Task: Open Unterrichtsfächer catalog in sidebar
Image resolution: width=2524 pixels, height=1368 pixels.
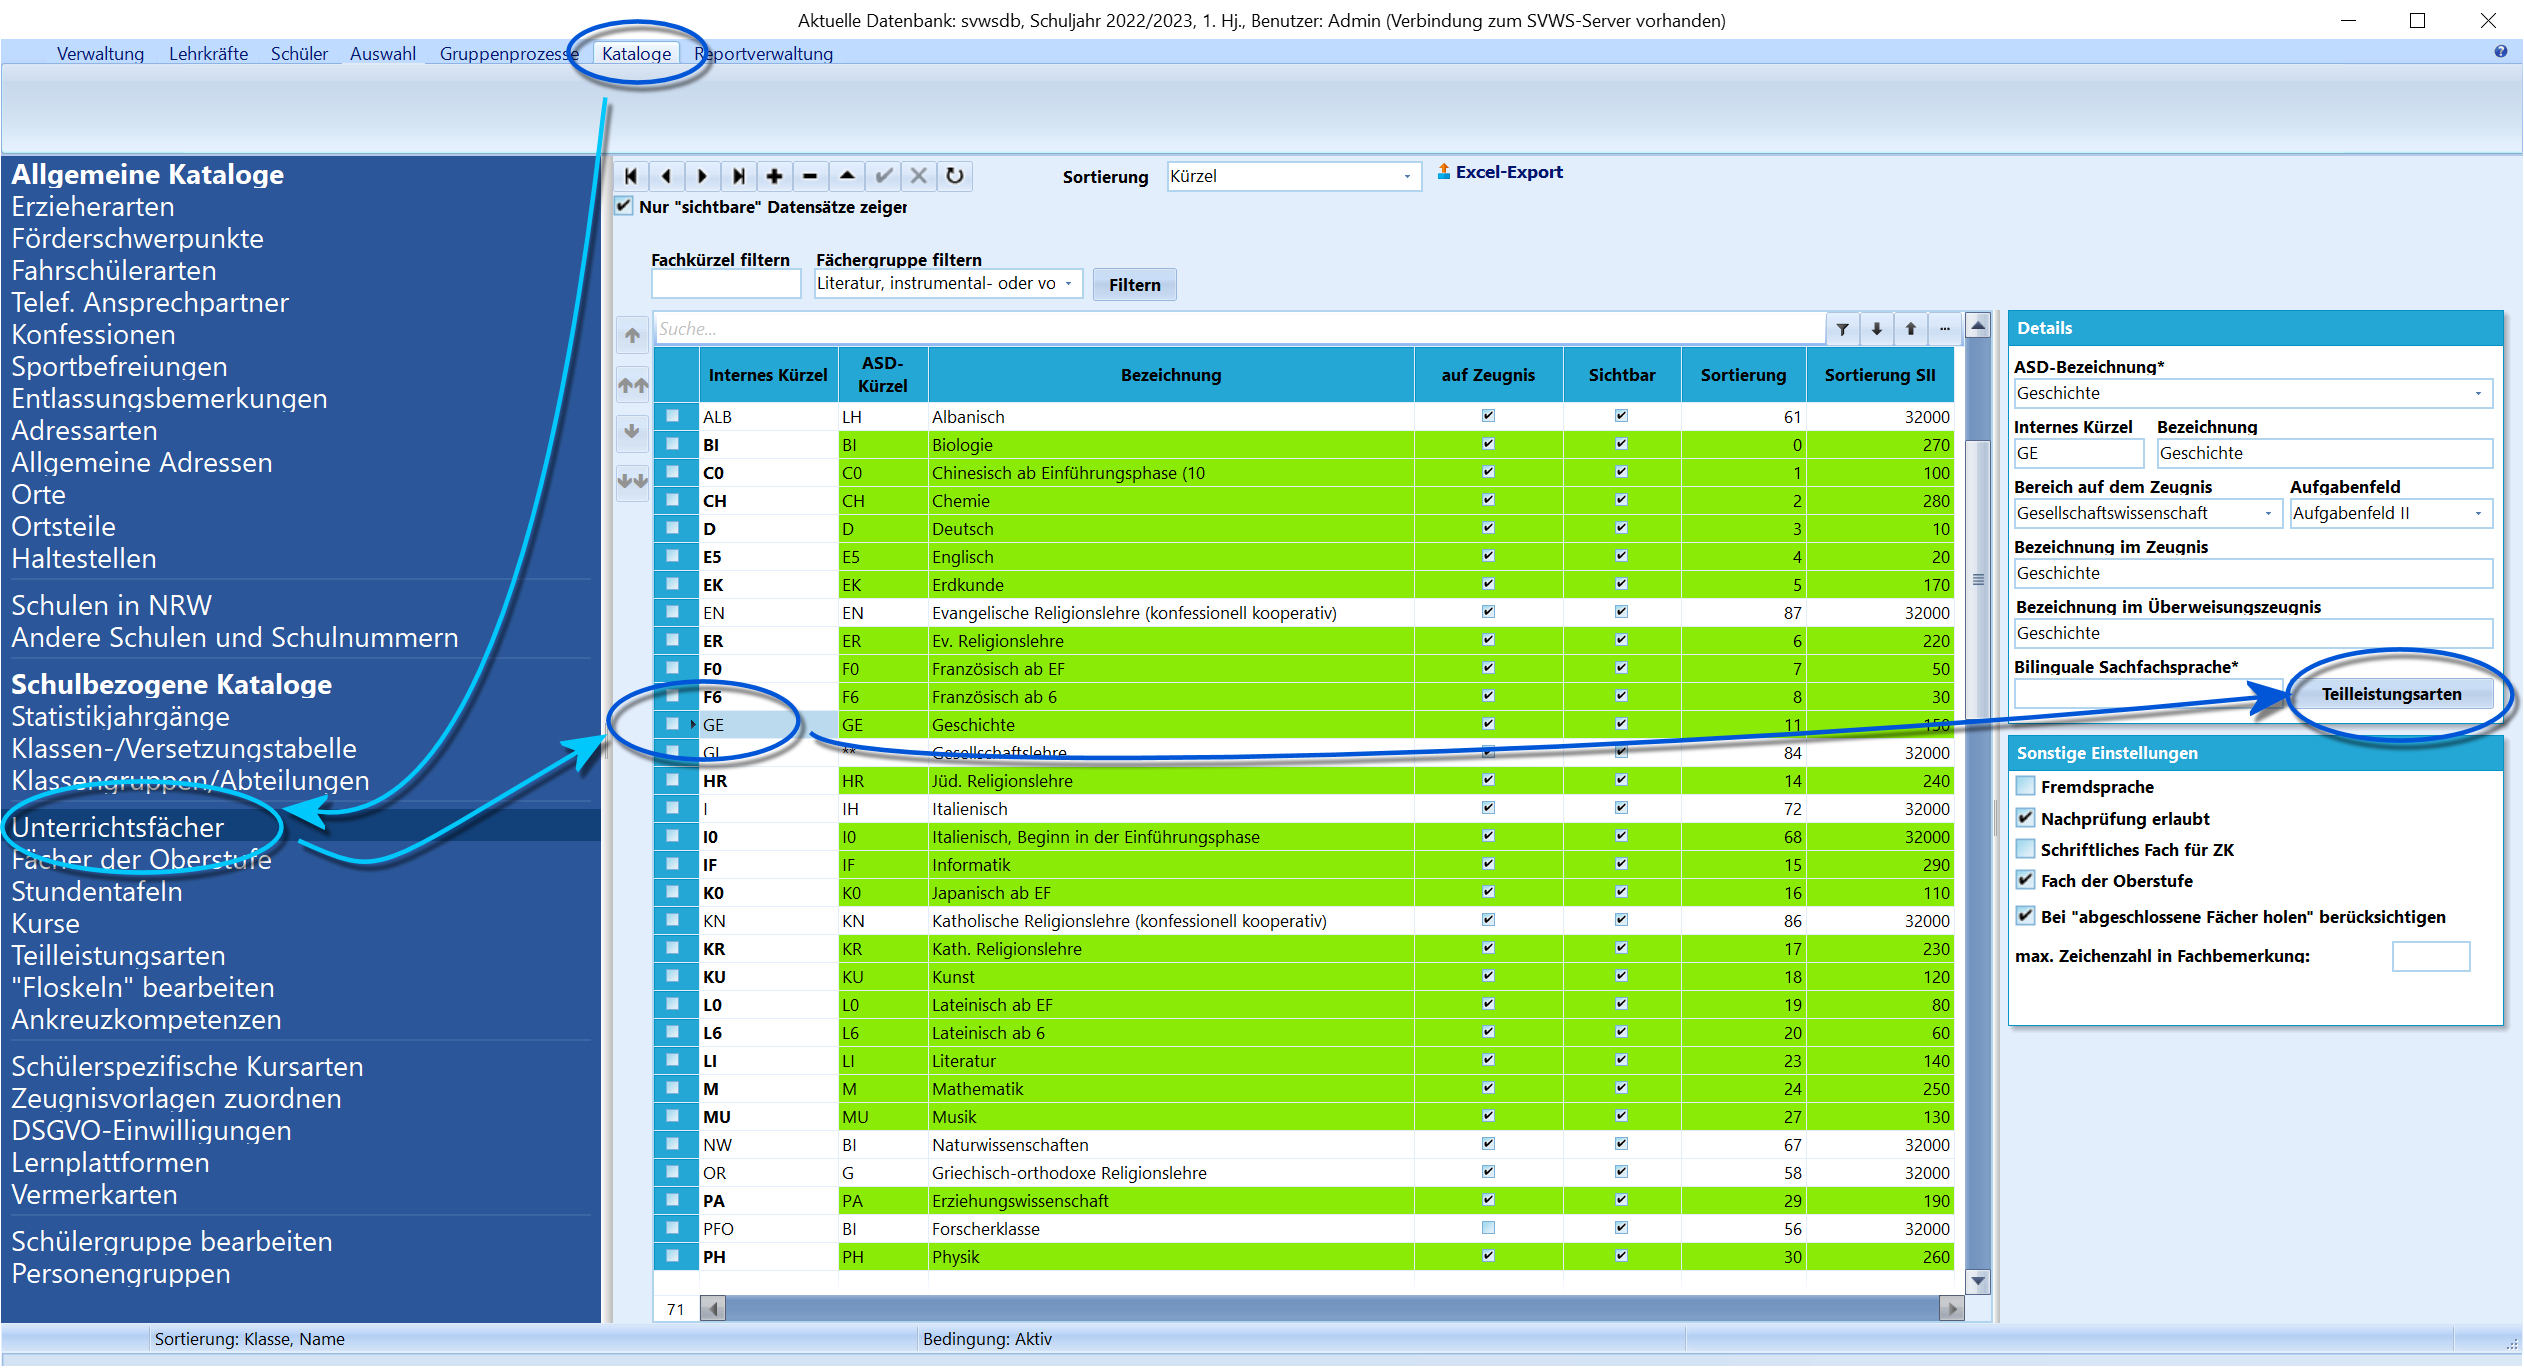Action: click(117, 827)
